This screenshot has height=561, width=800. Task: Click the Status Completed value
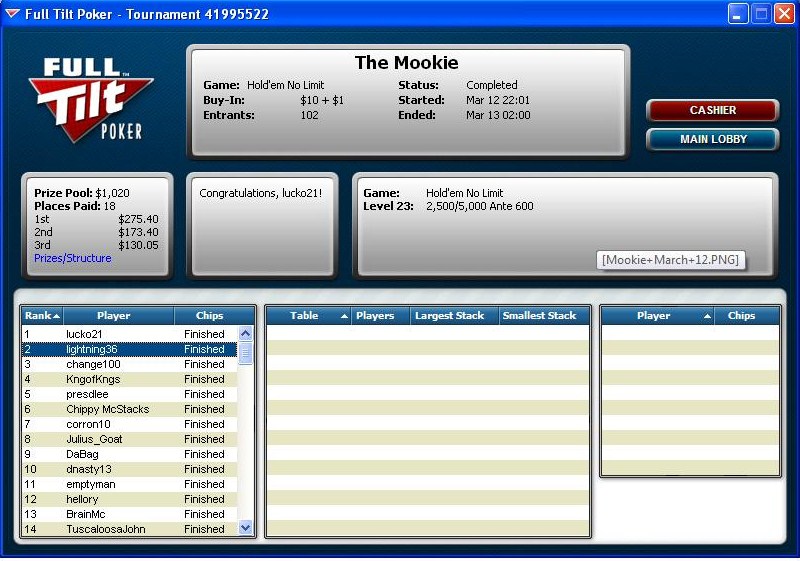[x=492, y=85]
